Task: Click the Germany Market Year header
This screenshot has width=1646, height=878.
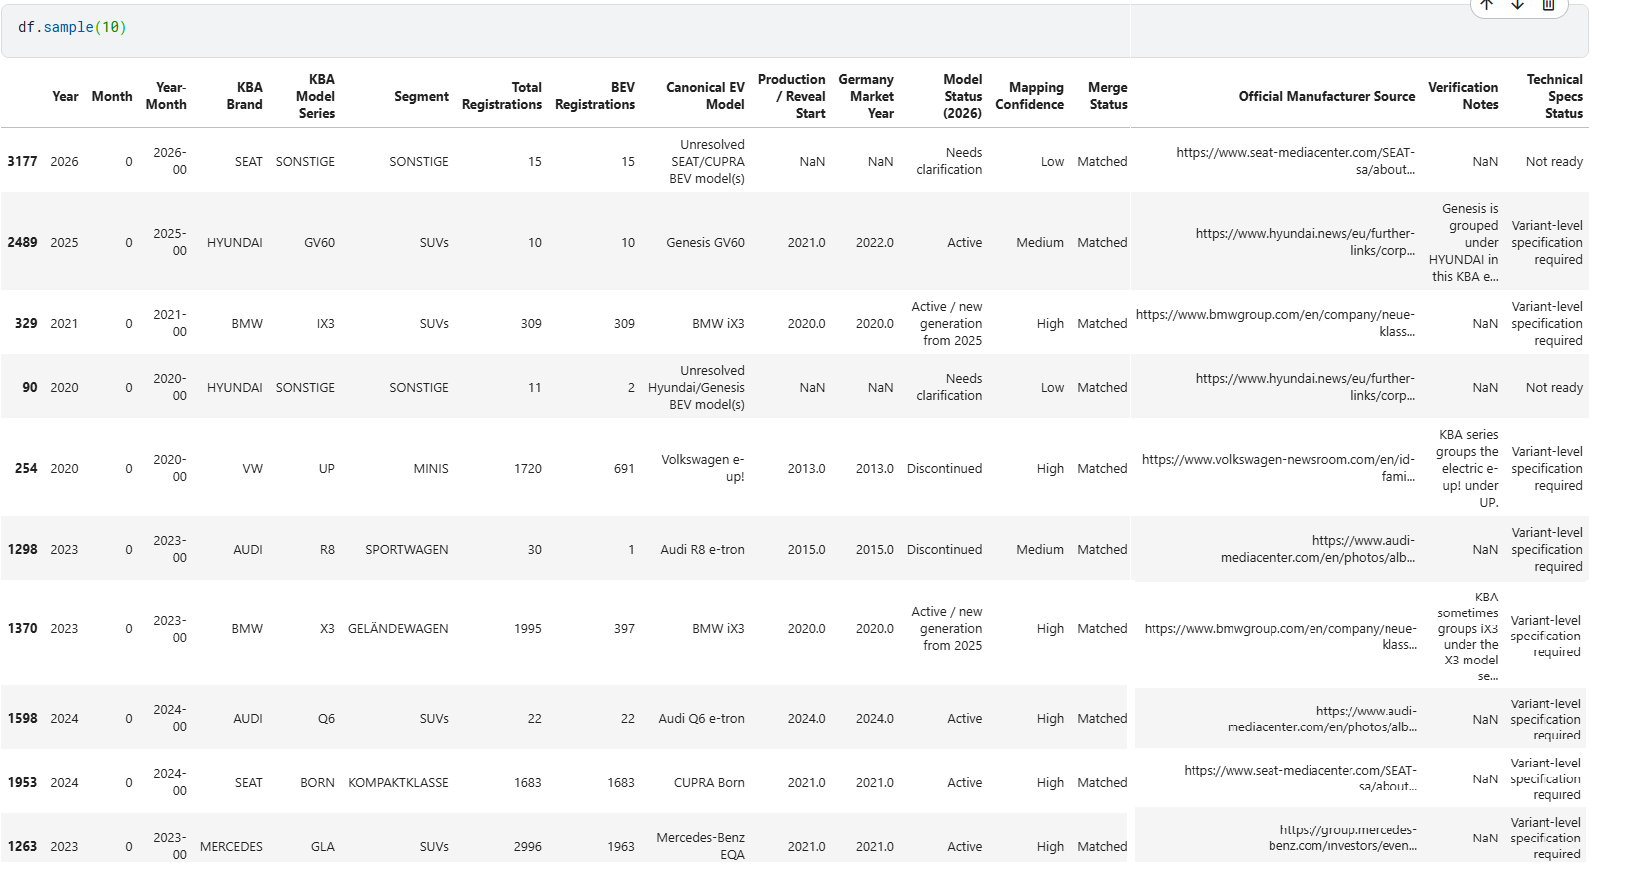Action: [866, 96]
